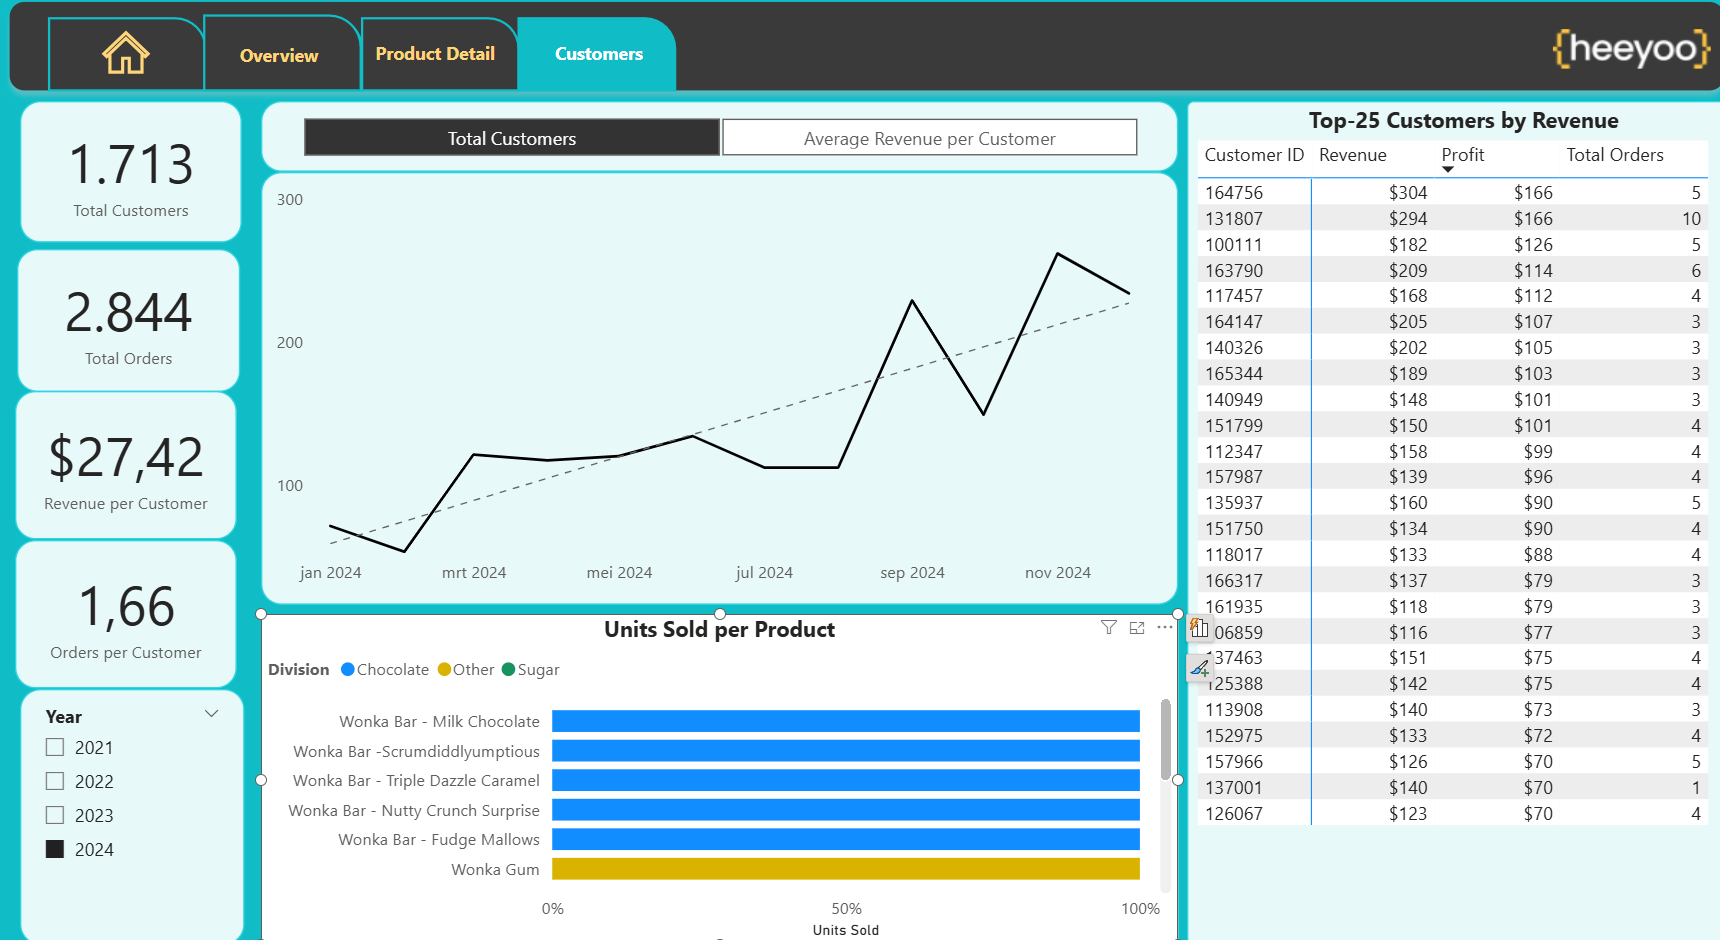Select the Wonka Bar - Milk Chocolate bar
This screenshot has width=1720, height=940.
[846, 721]
